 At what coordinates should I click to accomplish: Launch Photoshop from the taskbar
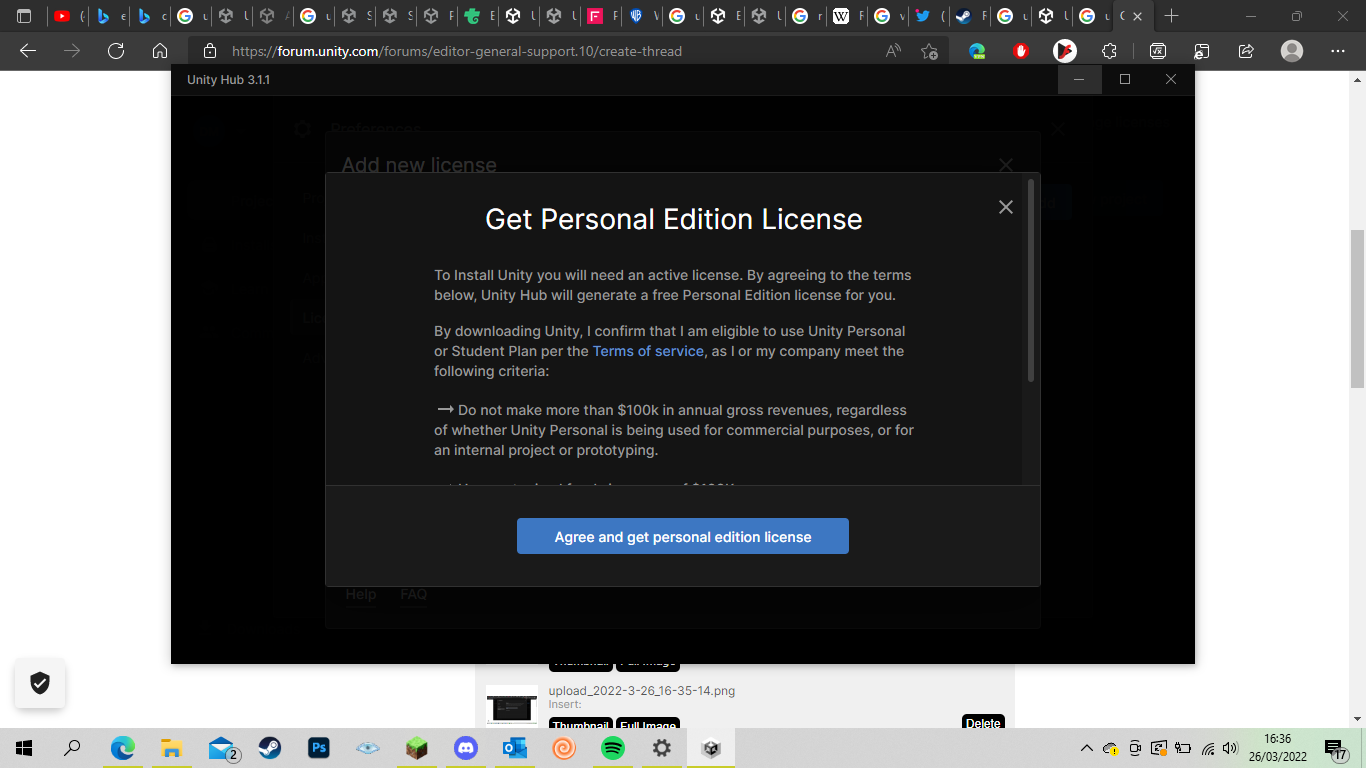pos(319,748)
